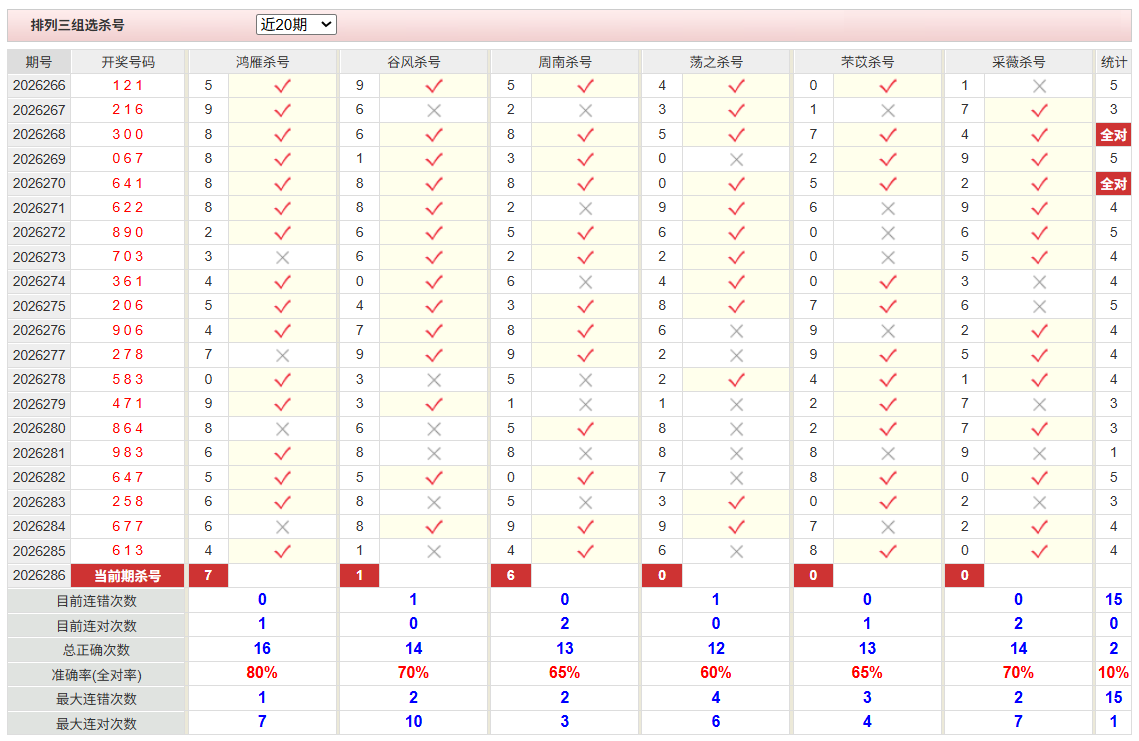Viewport: 1139px width, 741px height.
Task: Click the 荡之杀号 cross mark for period 2026269
Action: point(737,159)
